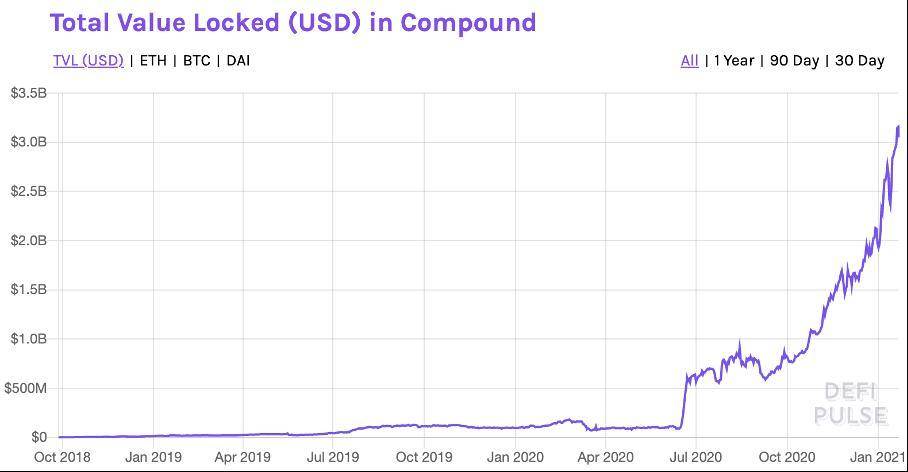Click the chart line peak near $3.0B
Screen dimensions: 908x472
tap(898, 127)
